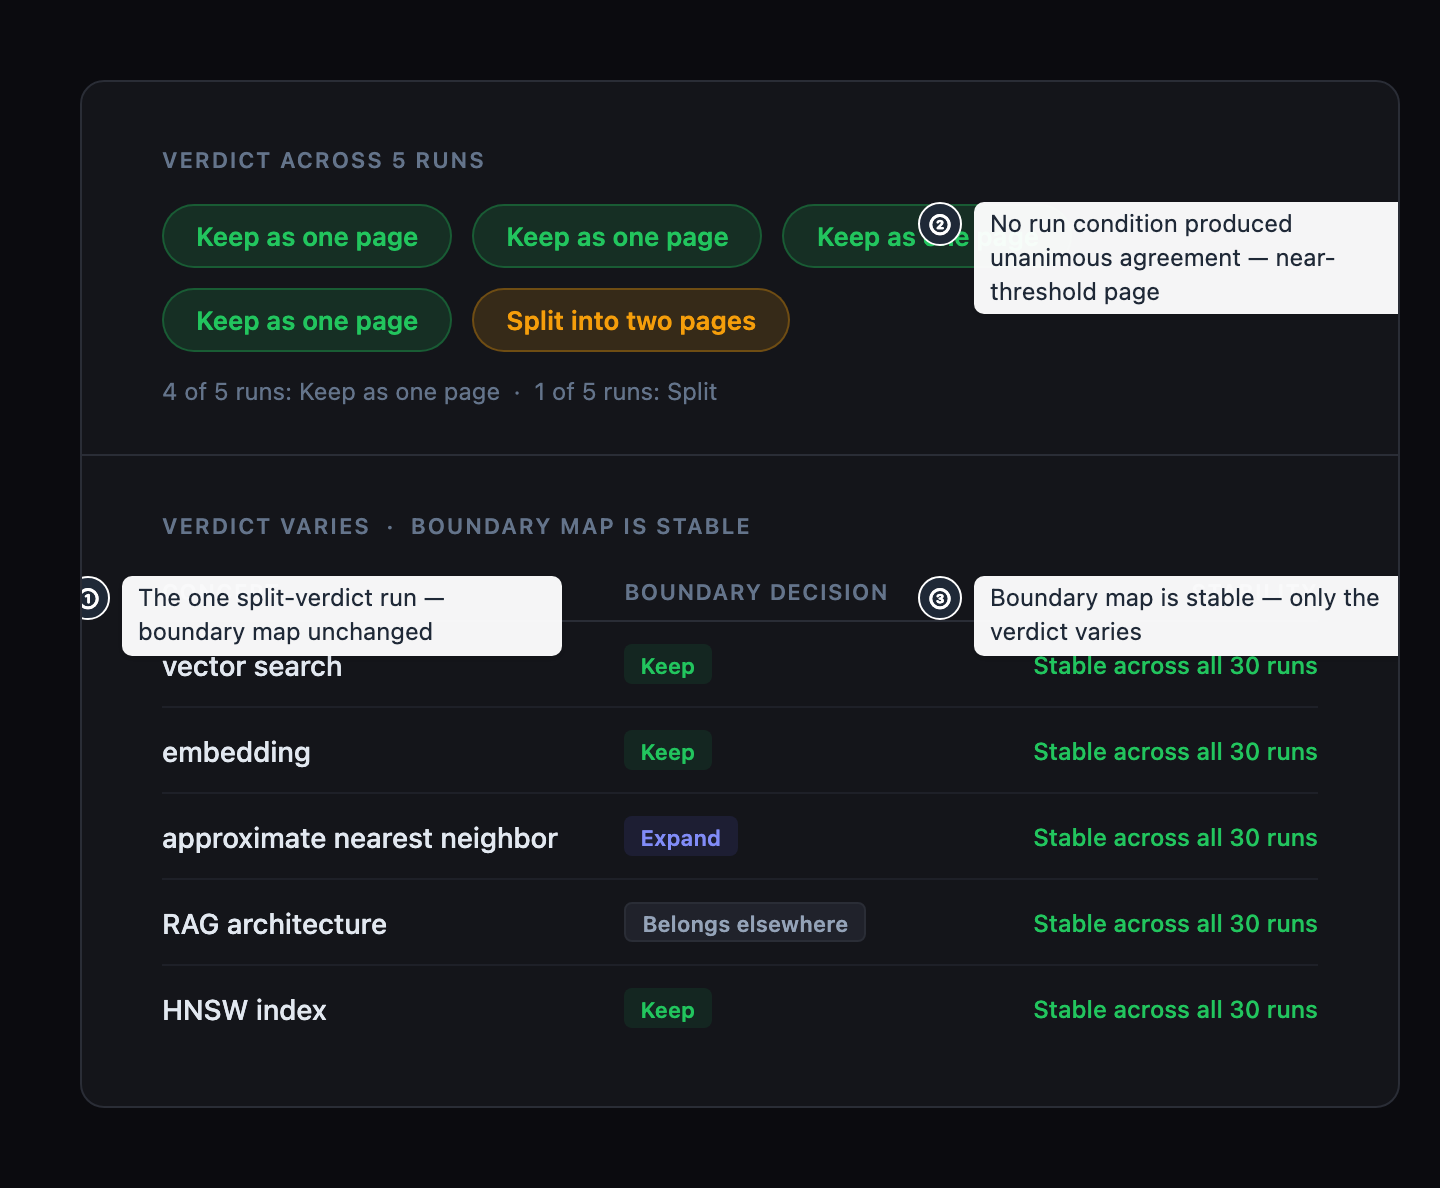
Task: Click annotation marker number 3
Action: pos(940,598)
